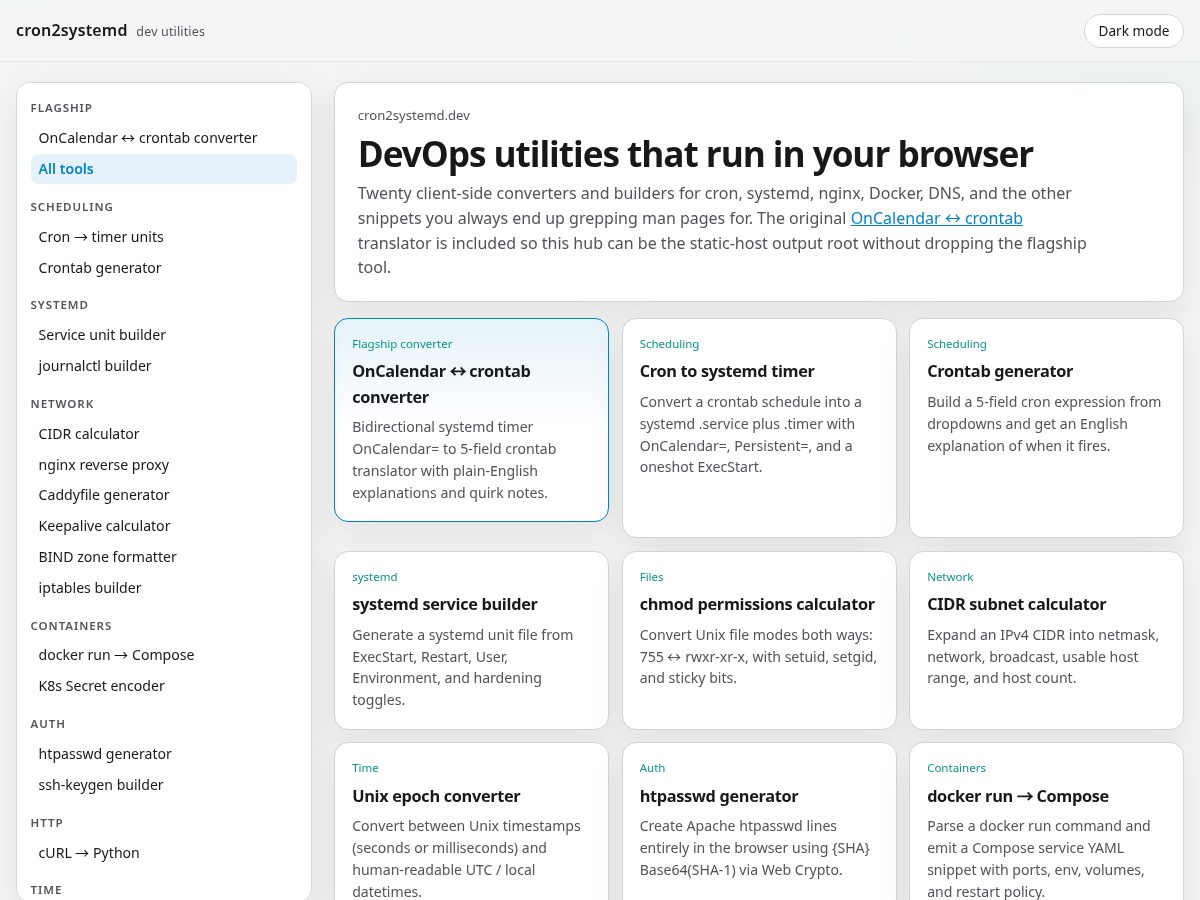The image size is (1200, 900).
Task: Open the htpasswd generator card
Action: (759, 822)
